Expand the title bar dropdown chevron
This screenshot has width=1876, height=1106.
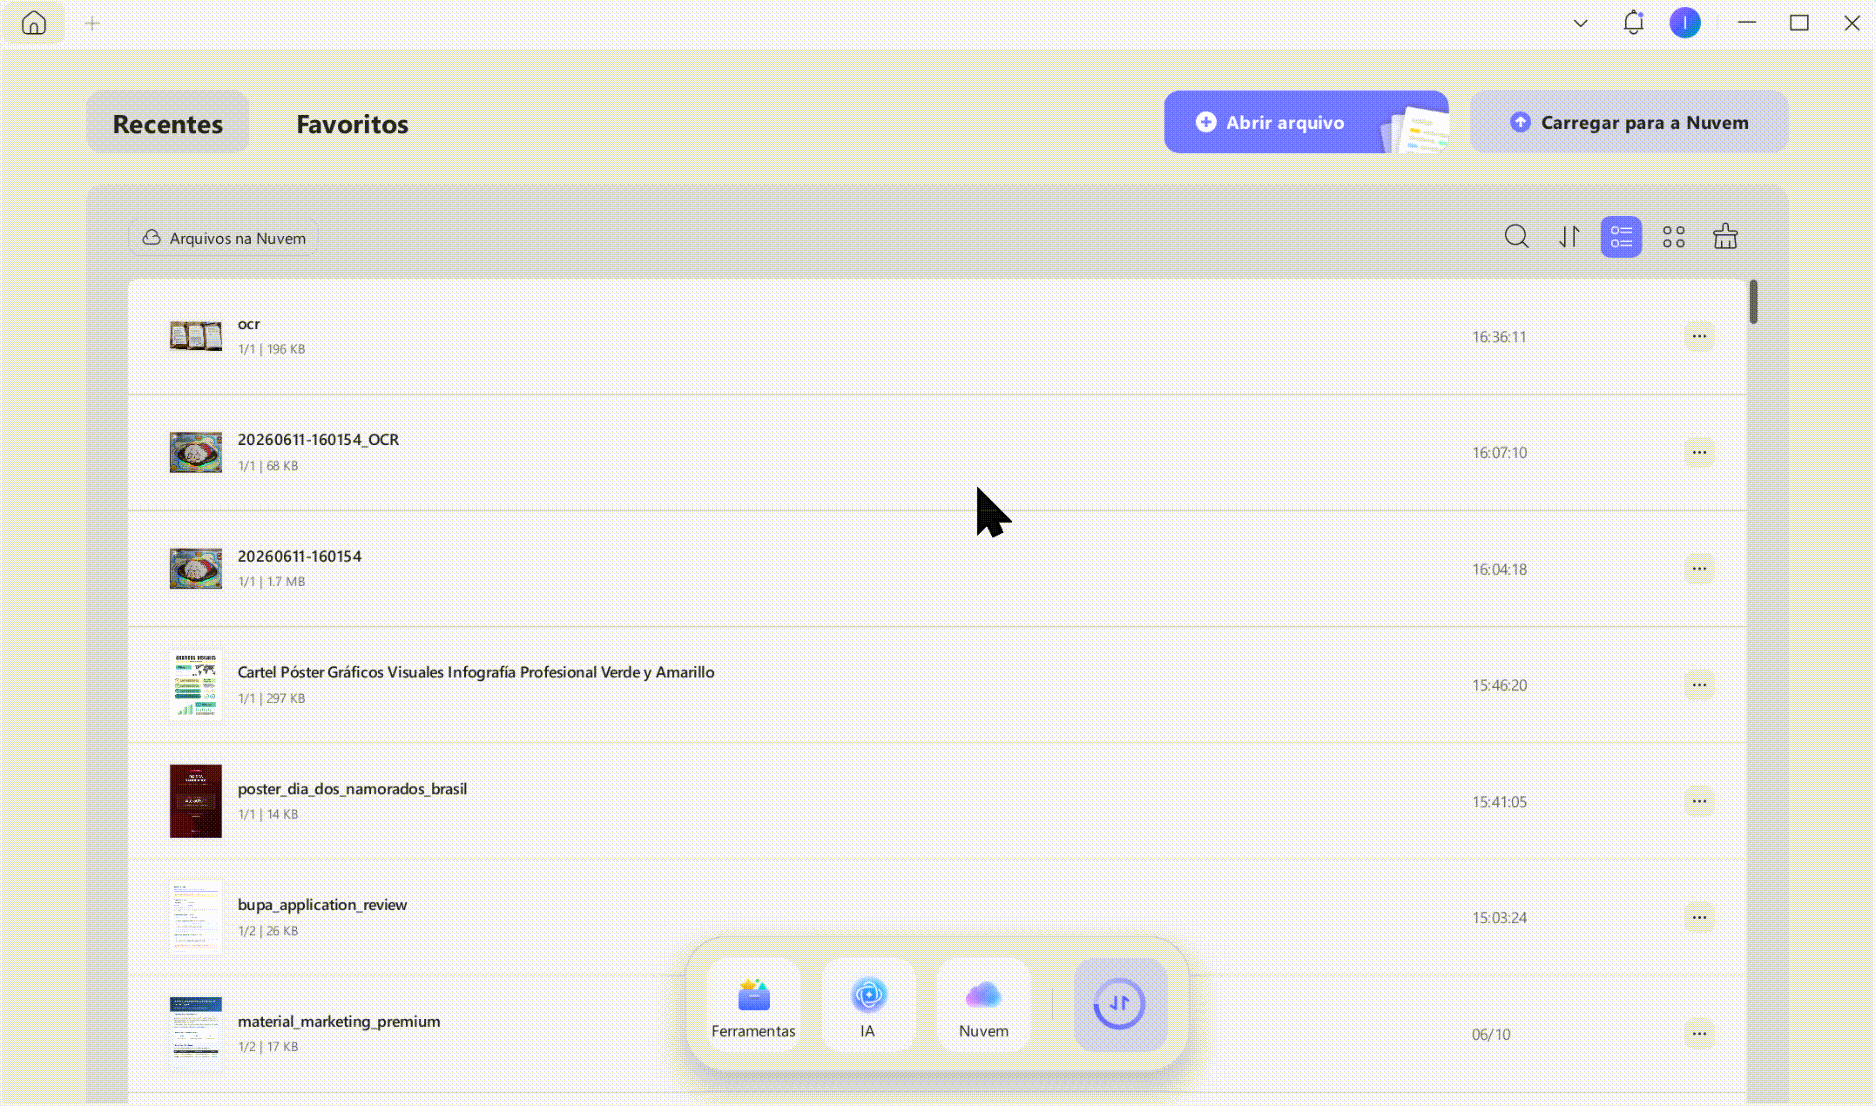(x=1580, y=23)
